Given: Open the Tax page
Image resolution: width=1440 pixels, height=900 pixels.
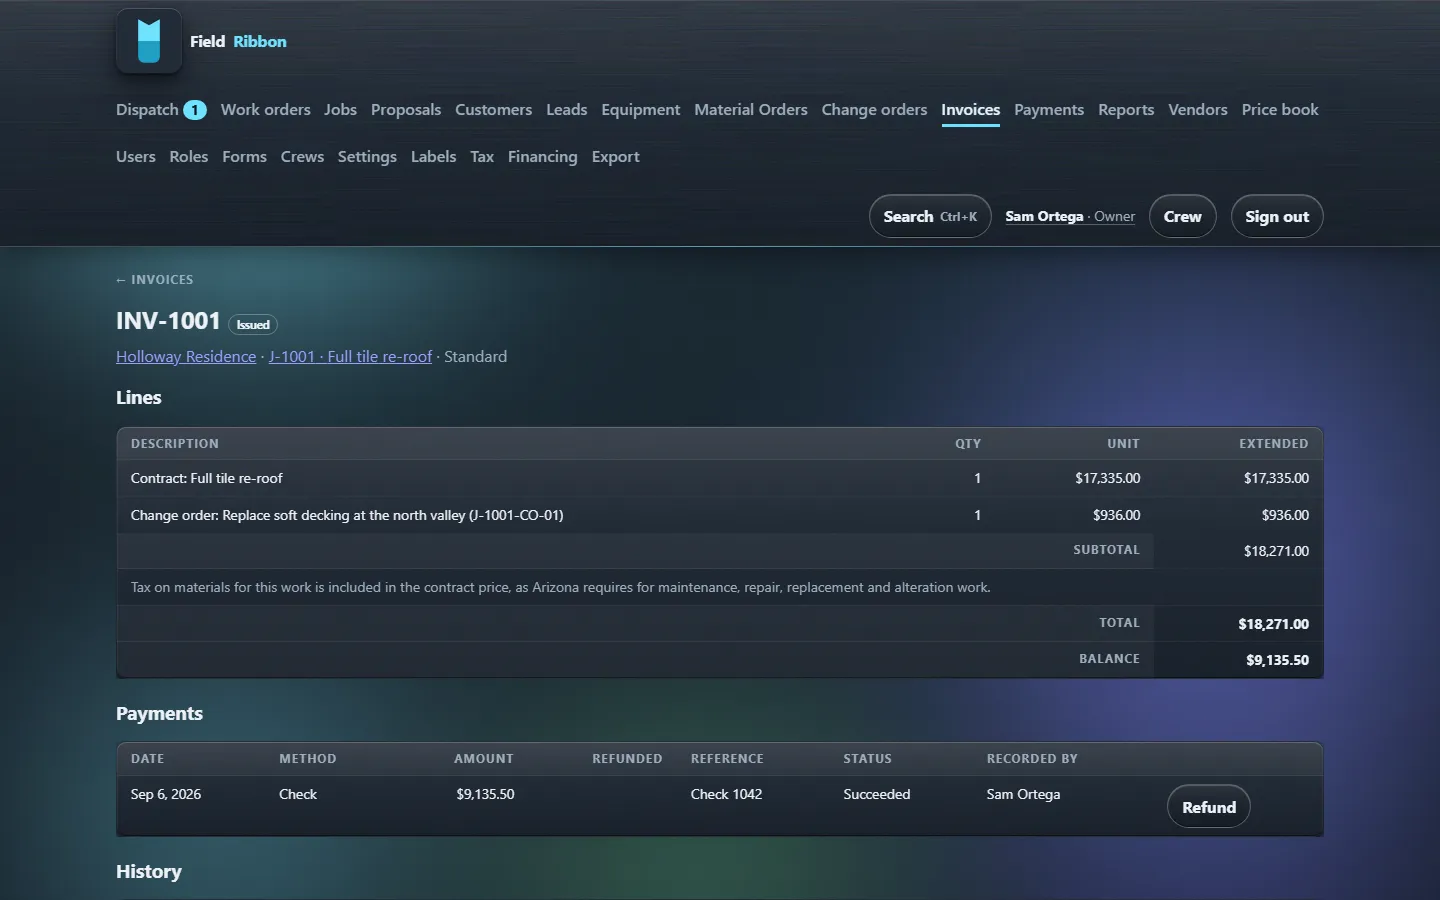Looking at the screenshot, I should click(482, 157).
